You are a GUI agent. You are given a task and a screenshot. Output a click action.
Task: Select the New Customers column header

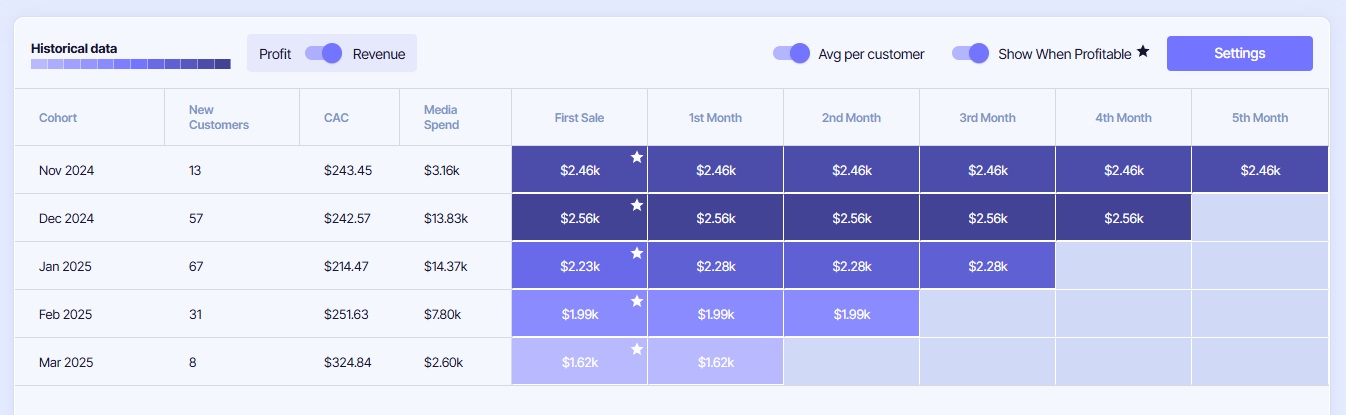tap(219, 118)
